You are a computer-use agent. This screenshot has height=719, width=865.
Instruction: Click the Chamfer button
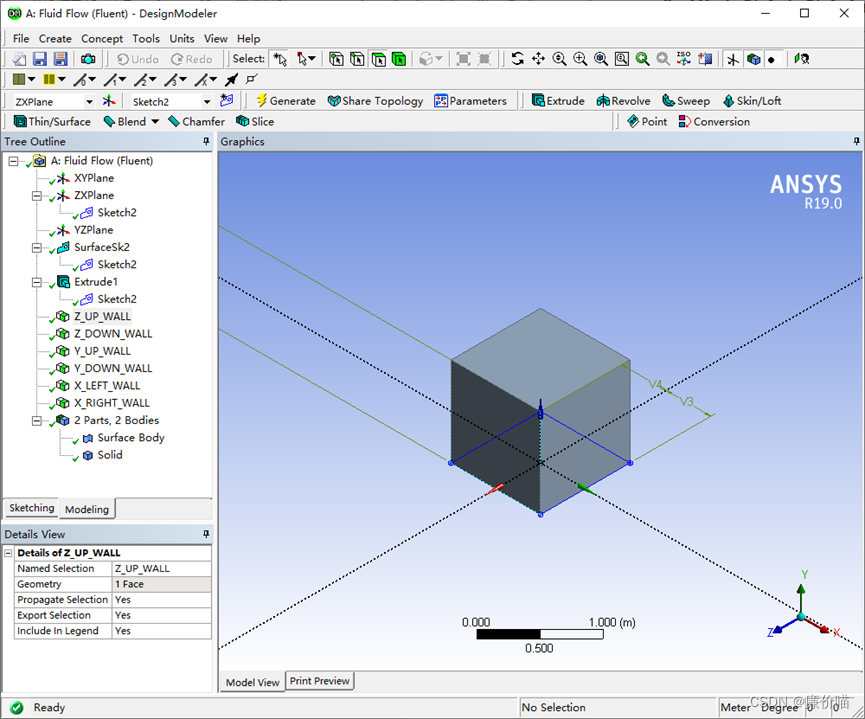pyautogui.click(x=196, y=122)
